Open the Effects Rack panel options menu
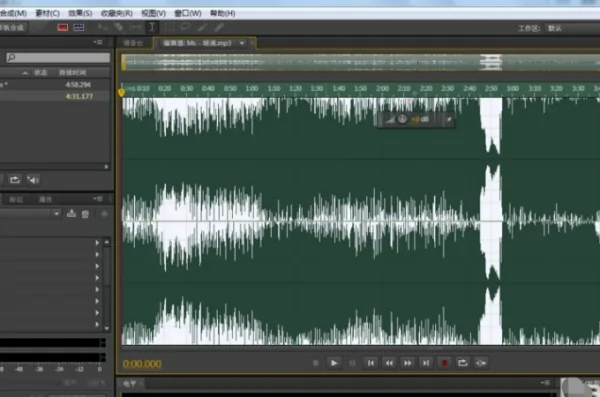The height and width of the screenshot is (397, 600). pos(98,199)
